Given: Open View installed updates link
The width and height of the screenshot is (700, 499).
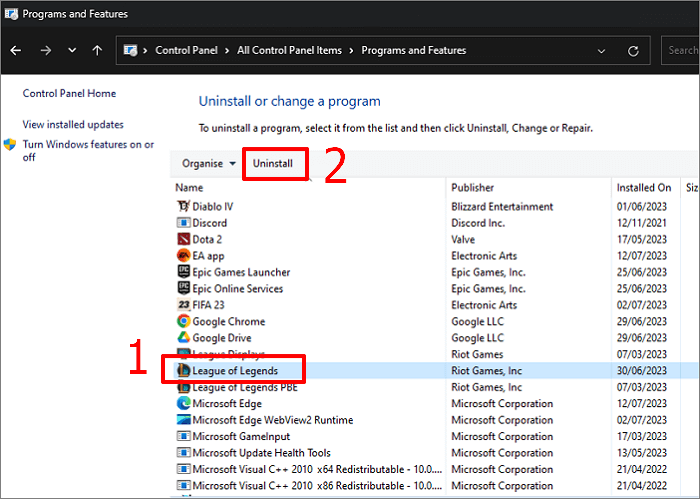Looking at the screenshot, I should pyautogui.click(x=73, y=125).
